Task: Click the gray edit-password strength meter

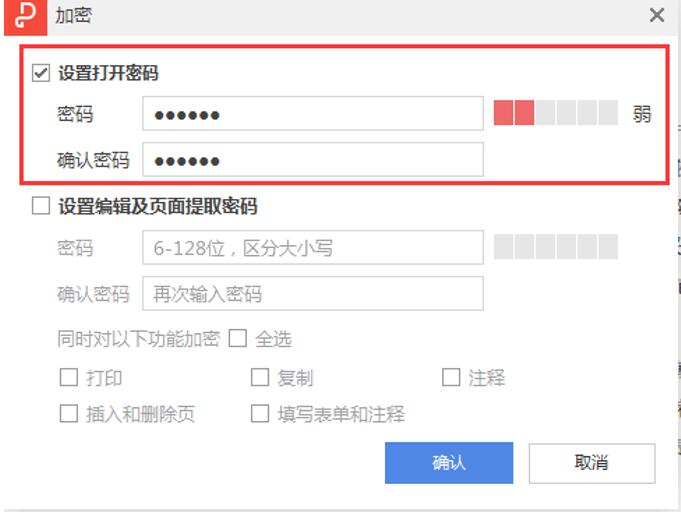Action: click(x=556, y=247)
